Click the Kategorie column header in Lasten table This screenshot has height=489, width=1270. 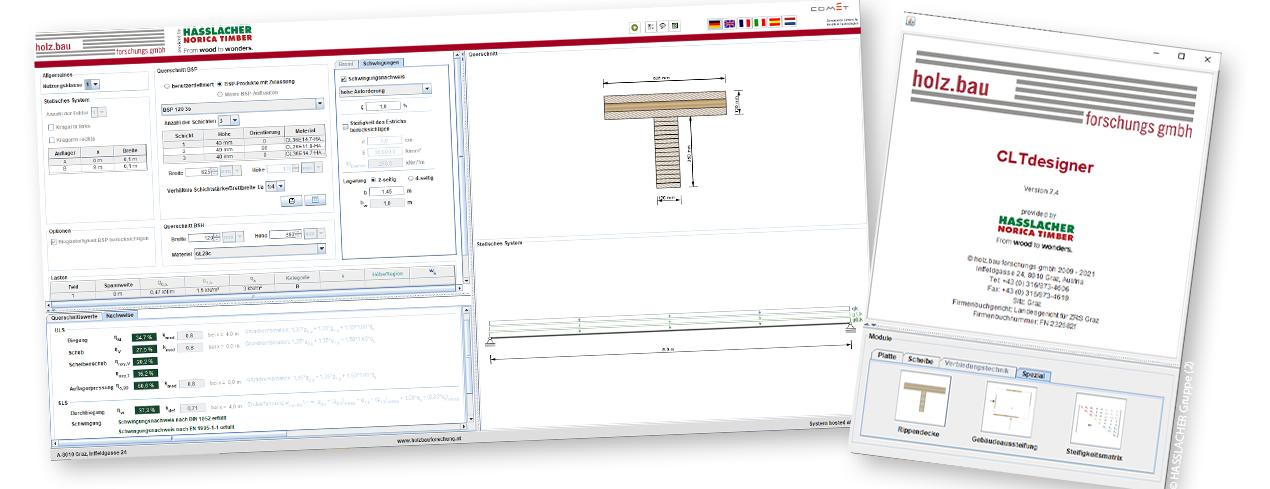point(295,277)
